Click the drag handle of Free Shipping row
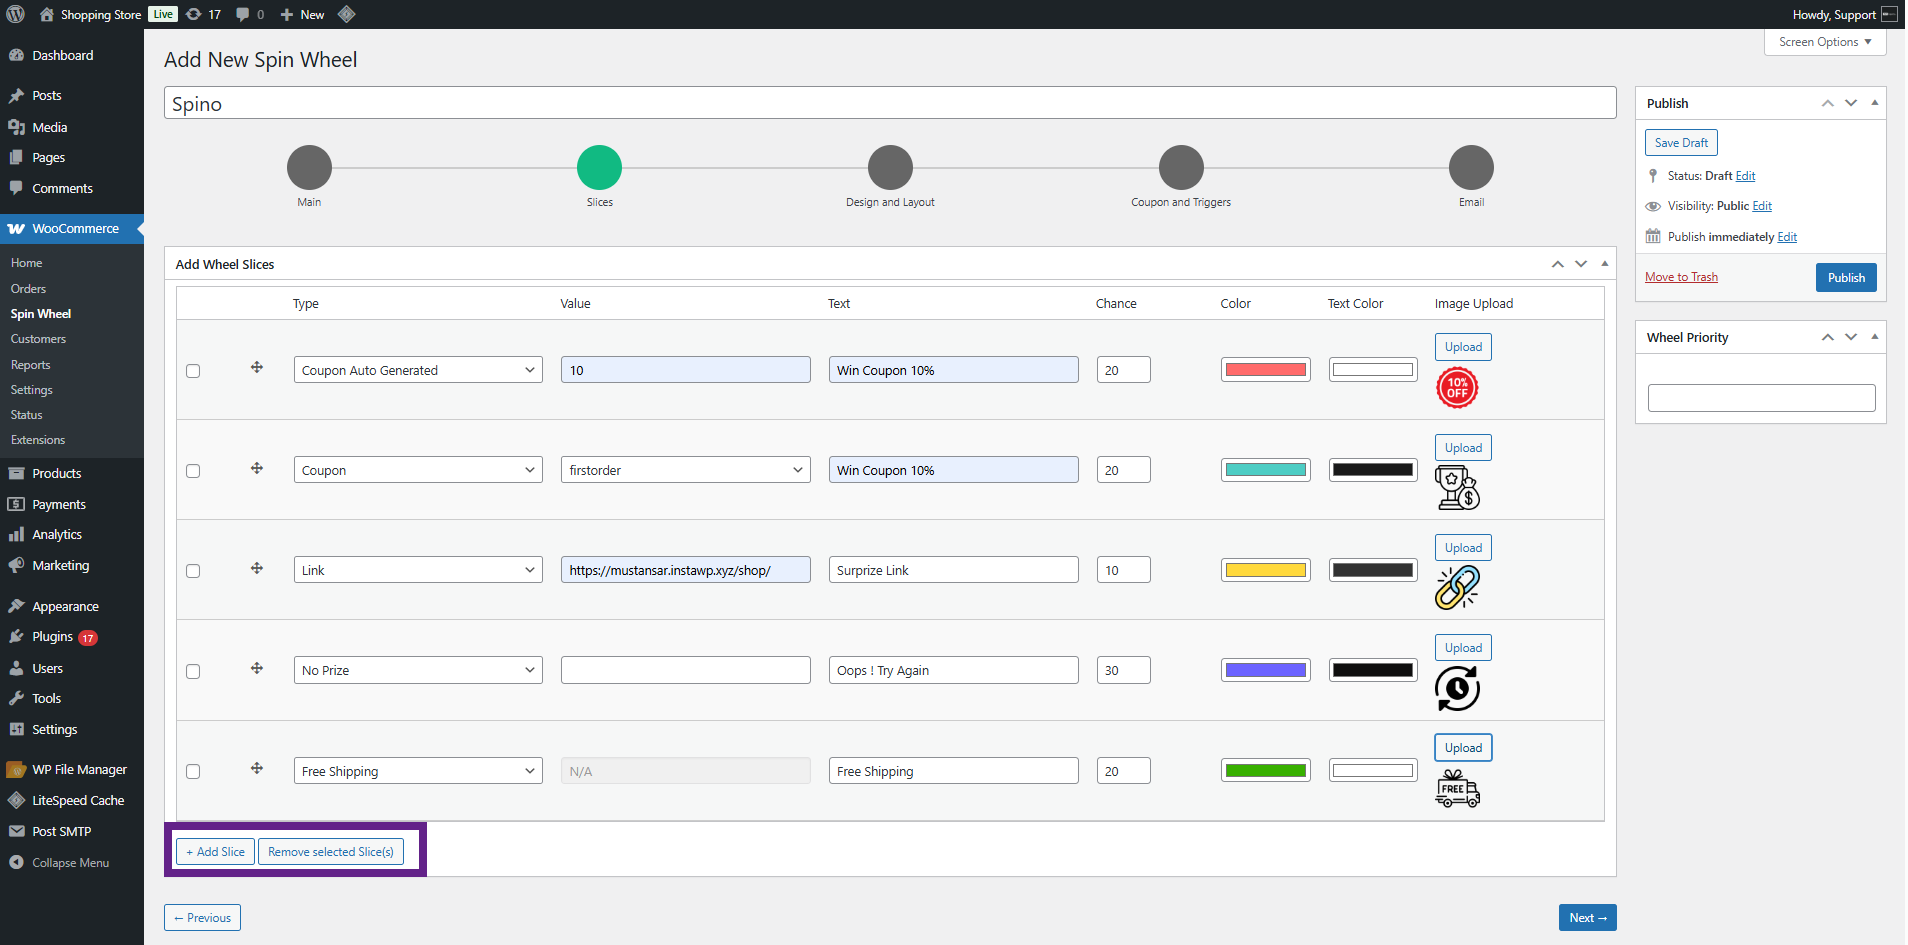1908x945 pixels. pyautogui.click(x=257, y=768)
